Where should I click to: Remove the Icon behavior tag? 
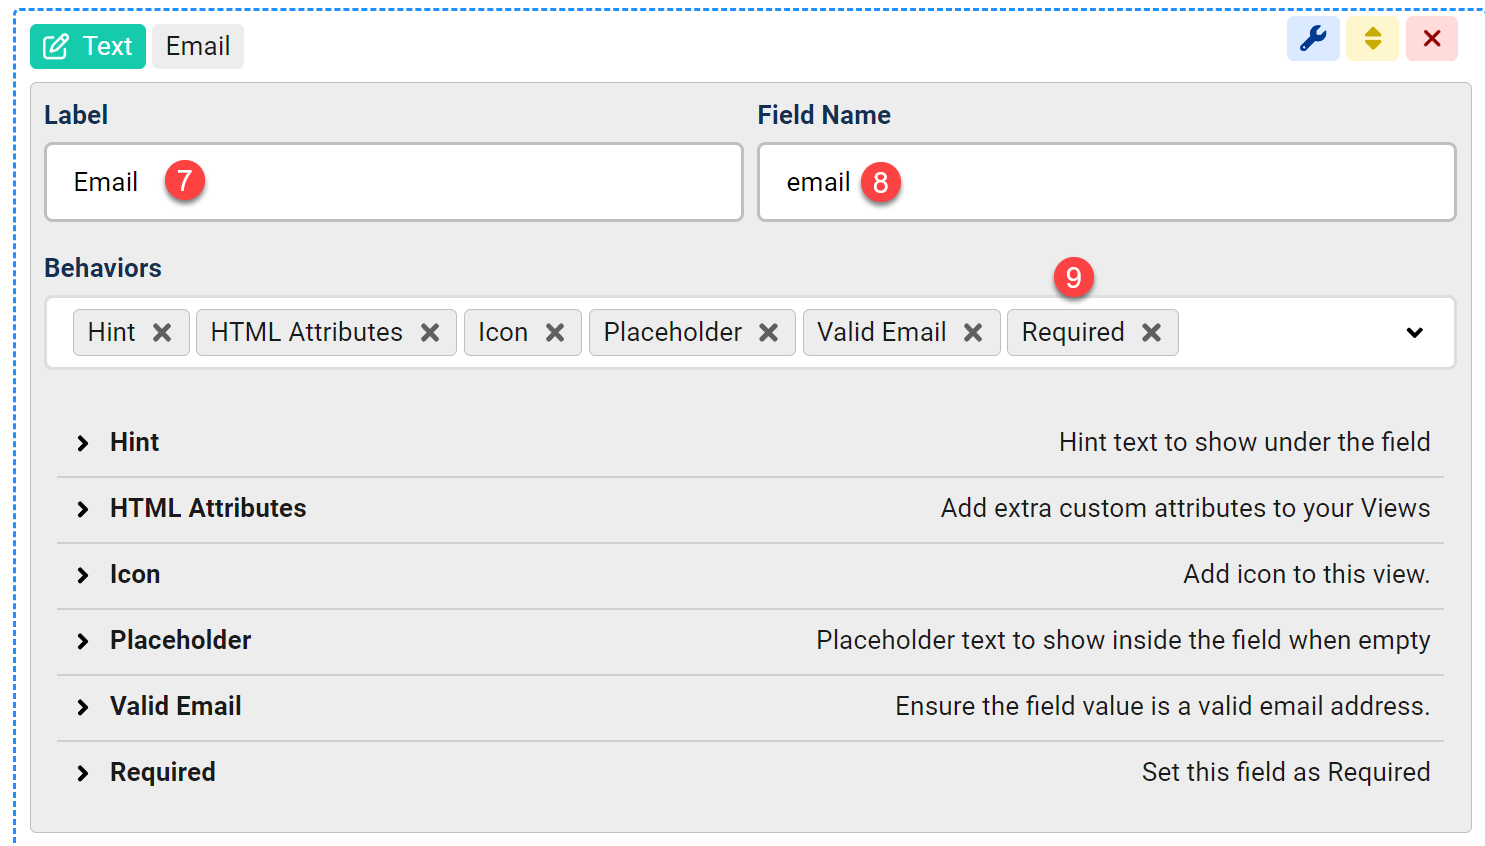(555, 333)
